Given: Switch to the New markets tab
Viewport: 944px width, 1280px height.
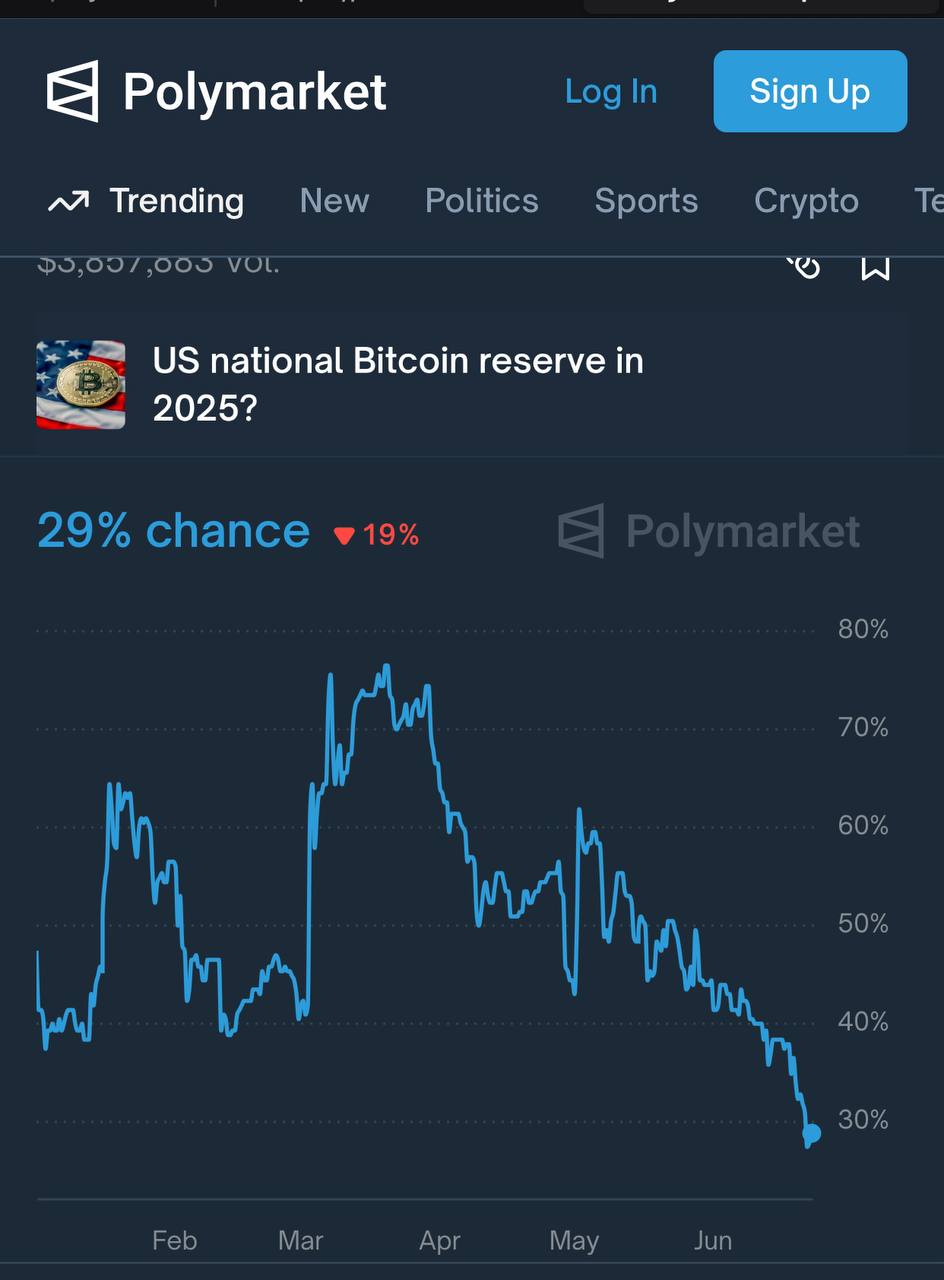Looking at the screenshot, I should click(334, 201).
